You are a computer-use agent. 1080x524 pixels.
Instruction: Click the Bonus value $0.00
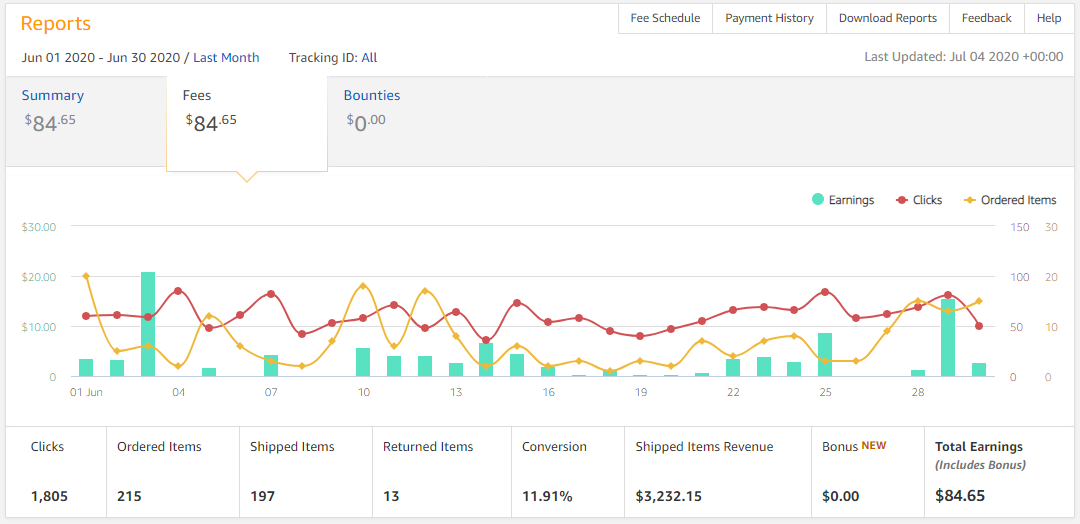[x=840, y=496]
